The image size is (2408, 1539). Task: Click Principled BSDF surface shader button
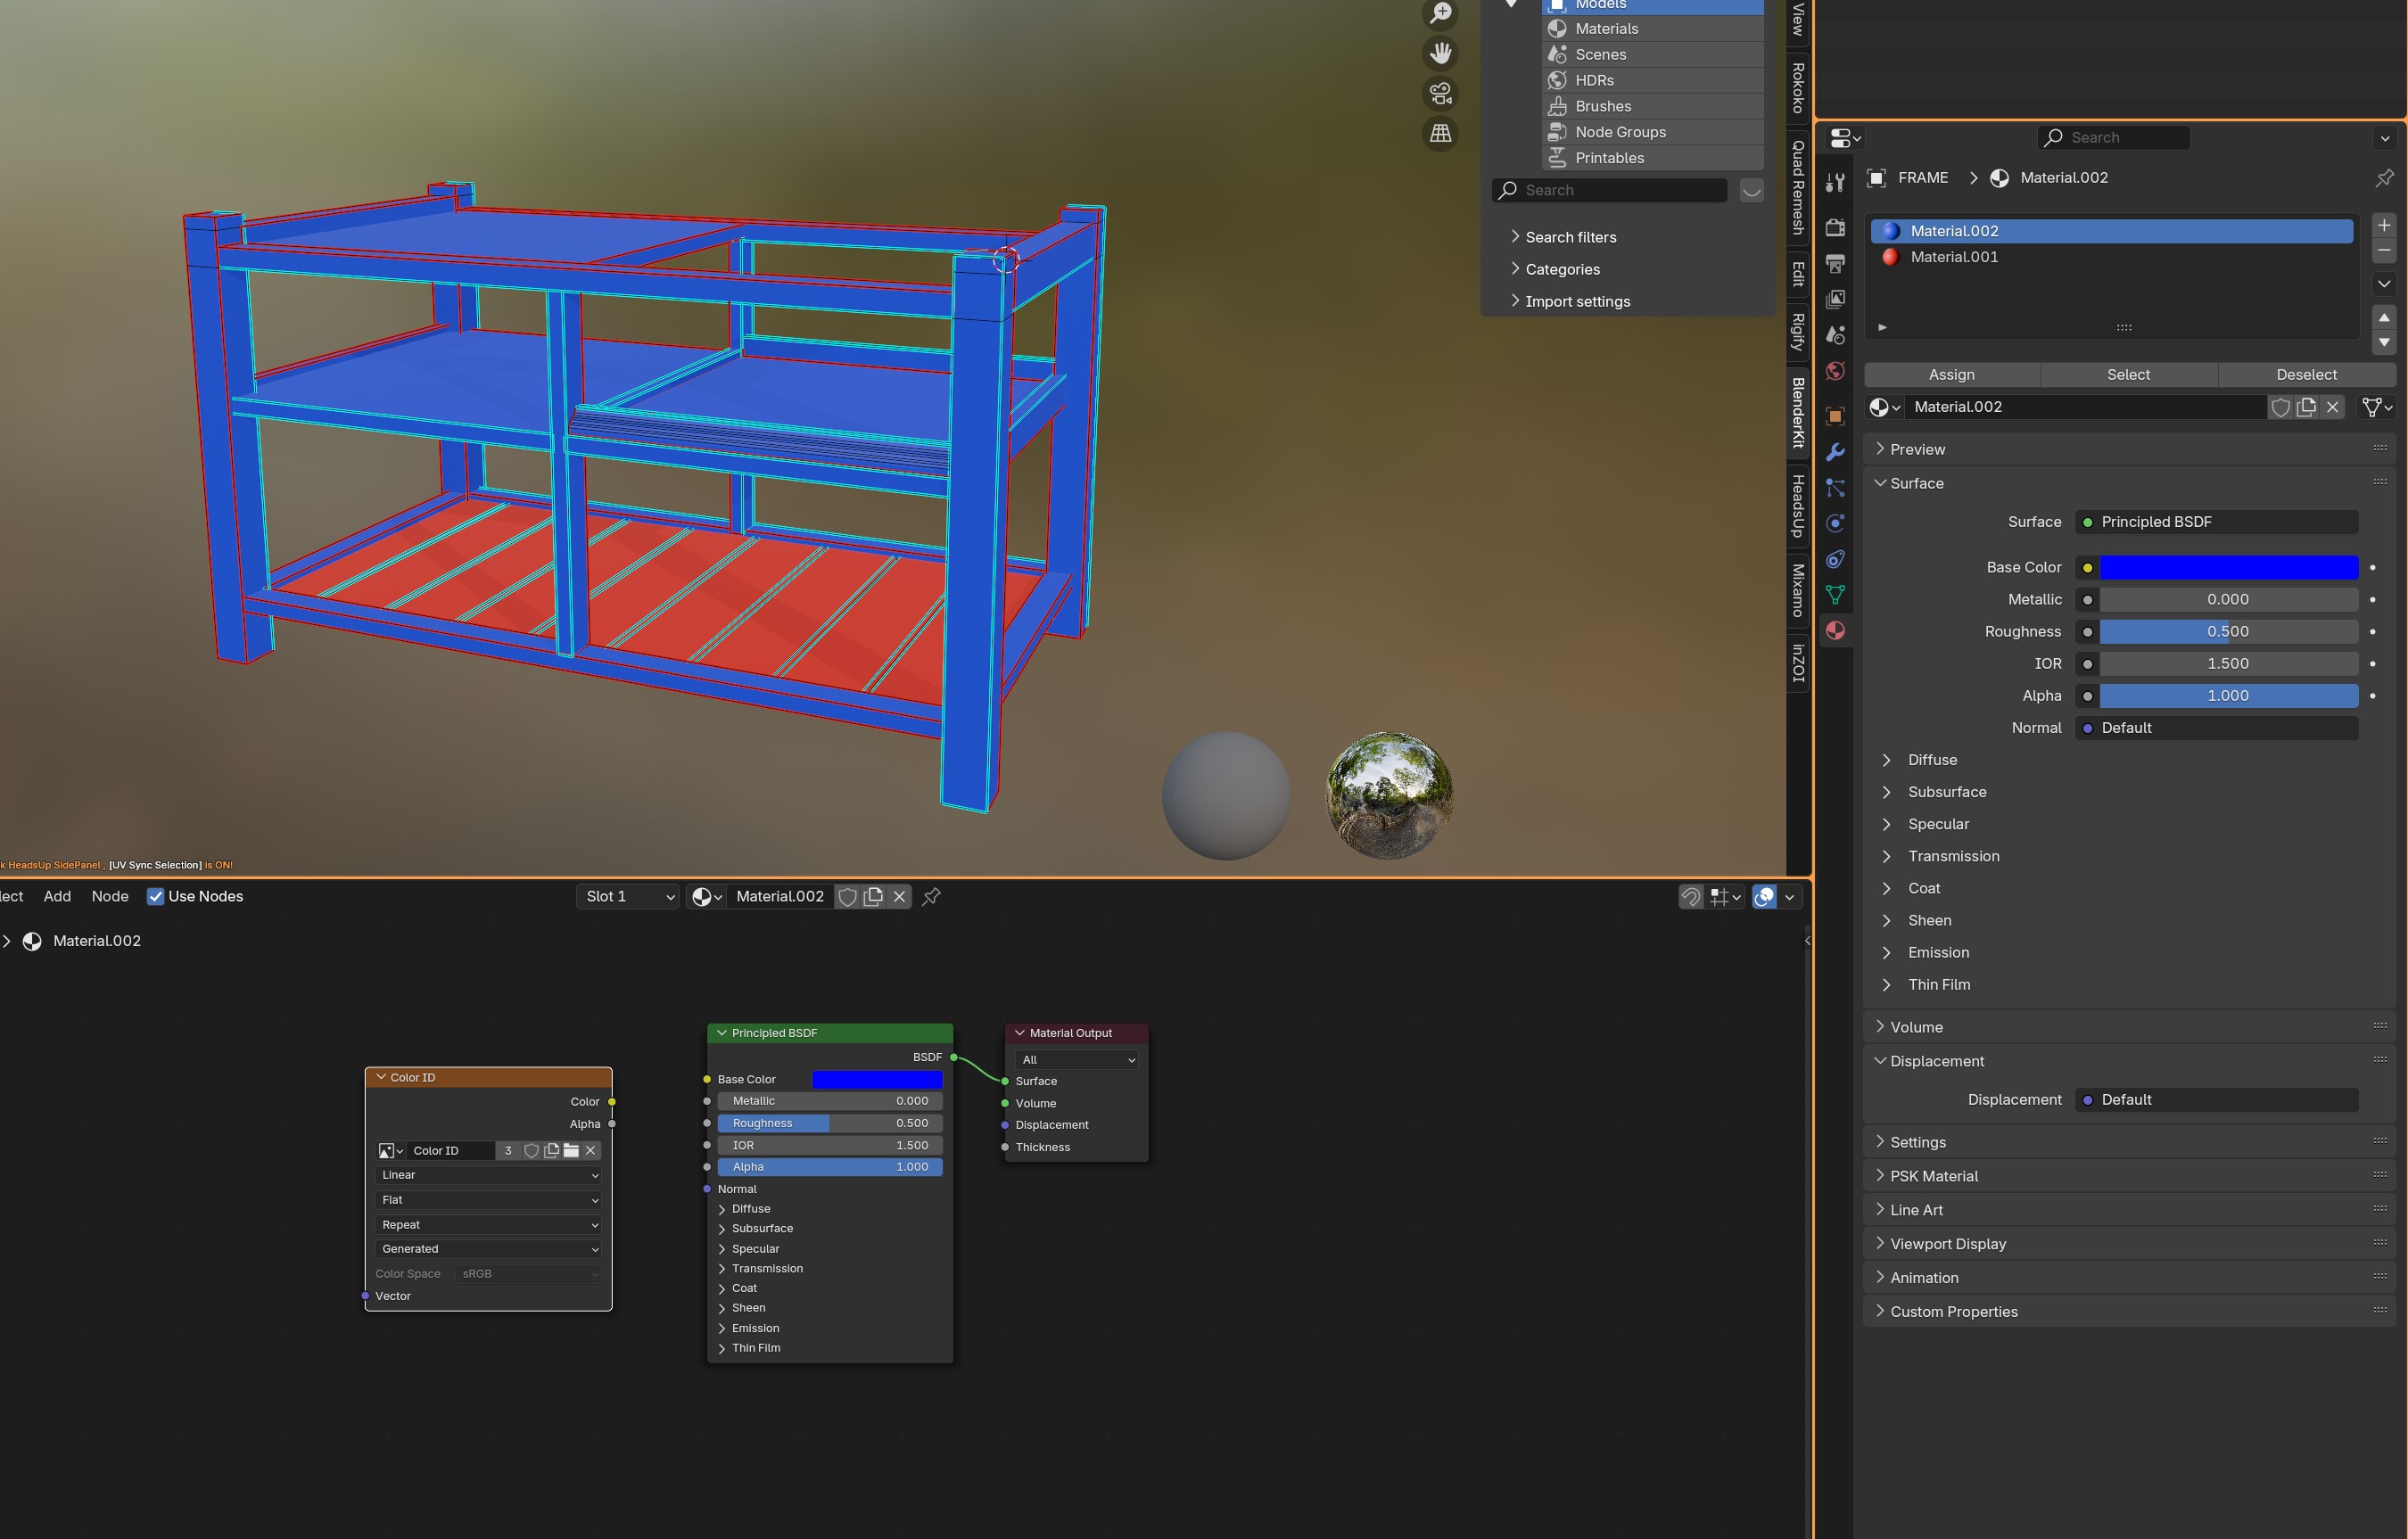2217,522
